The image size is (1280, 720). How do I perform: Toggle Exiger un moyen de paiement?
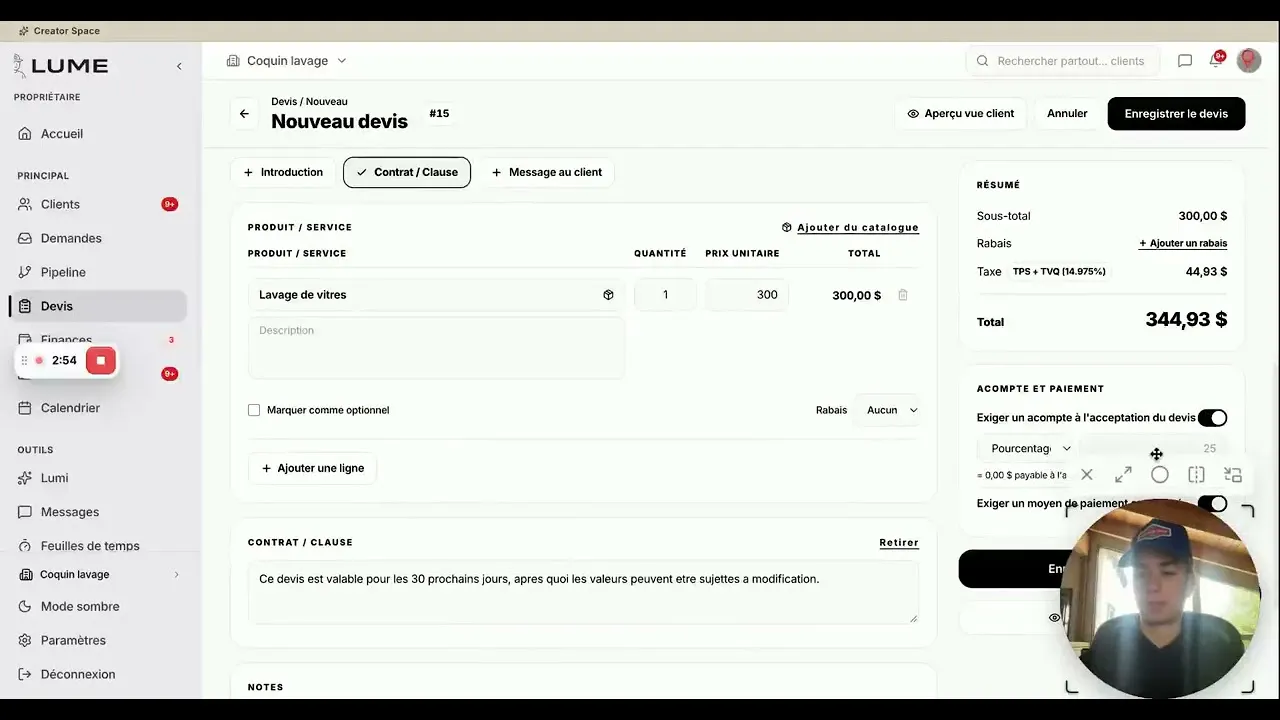point(1212,503)
